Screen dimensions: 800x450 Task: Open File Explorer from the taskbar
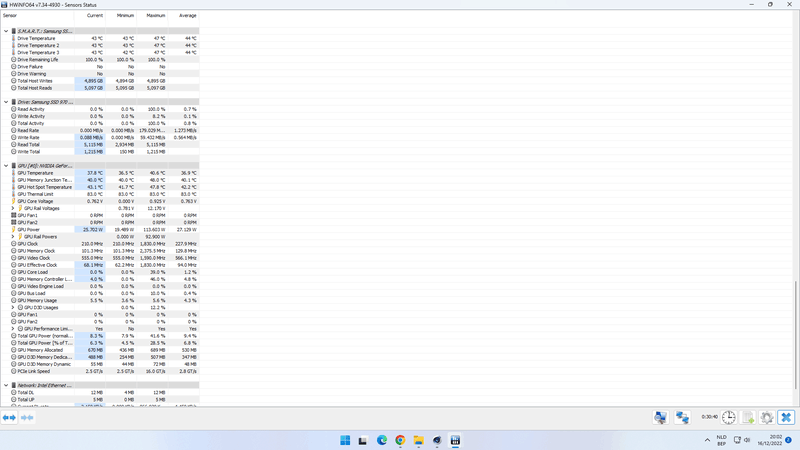418,440
